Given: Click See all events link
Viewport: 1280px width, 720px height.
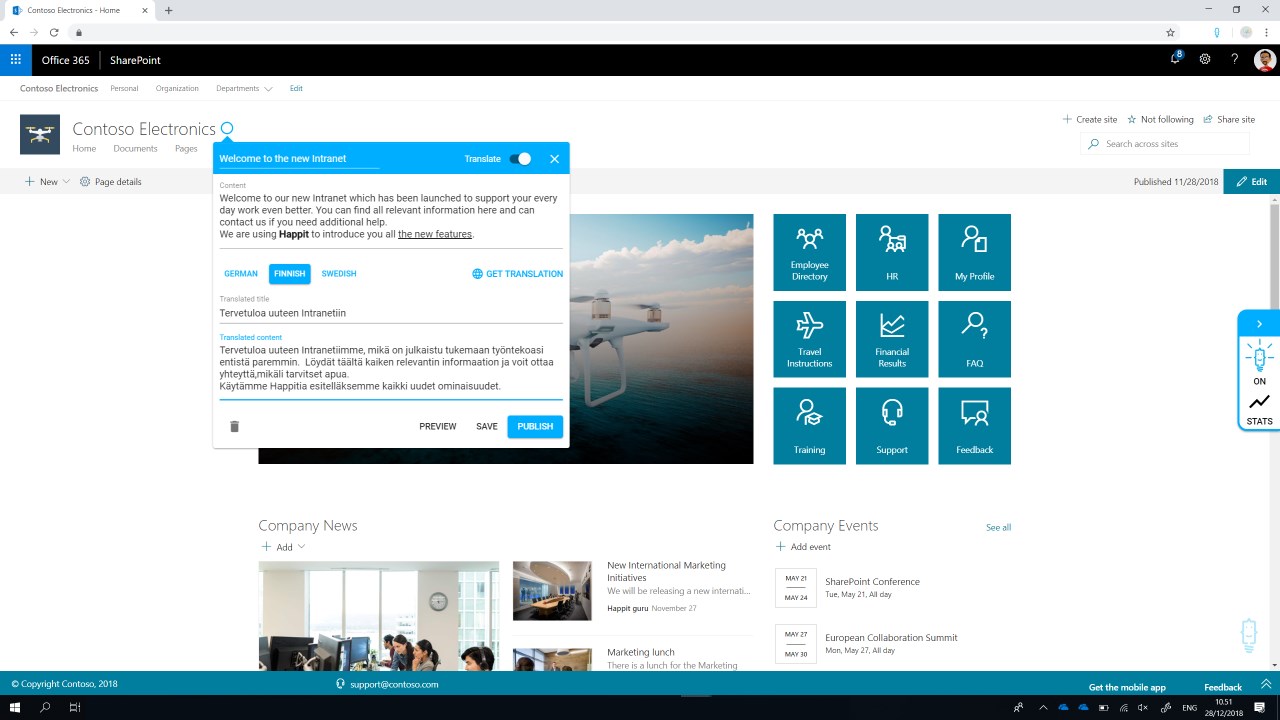Looking at the screenshot, I should [x=998, y=527].
